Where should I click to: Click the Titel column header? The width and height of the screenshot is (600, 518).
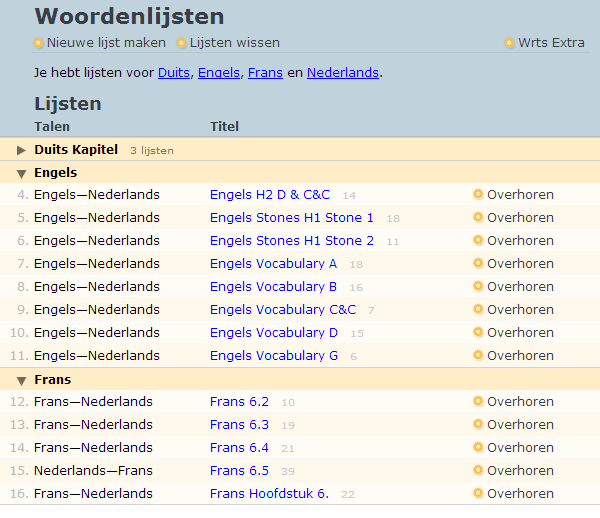224,127
